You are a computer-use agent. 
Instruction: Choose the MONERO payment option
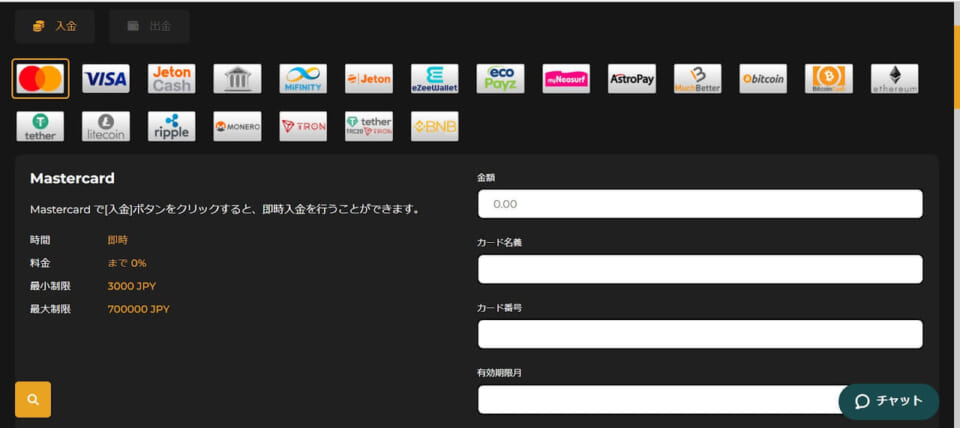(x=237, y=126)
